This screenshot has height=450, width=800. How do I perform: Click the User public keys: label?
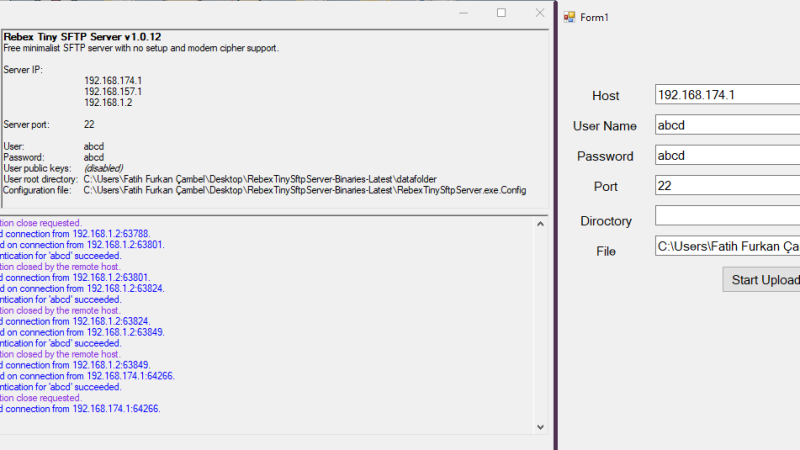pos(37,168)
